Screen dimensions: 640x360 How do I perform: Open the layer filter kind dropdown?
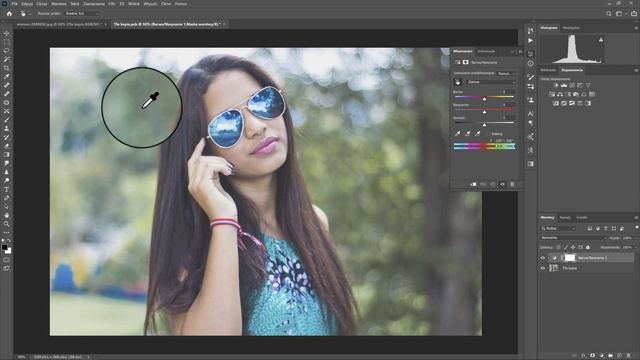[x=558, y=229]
